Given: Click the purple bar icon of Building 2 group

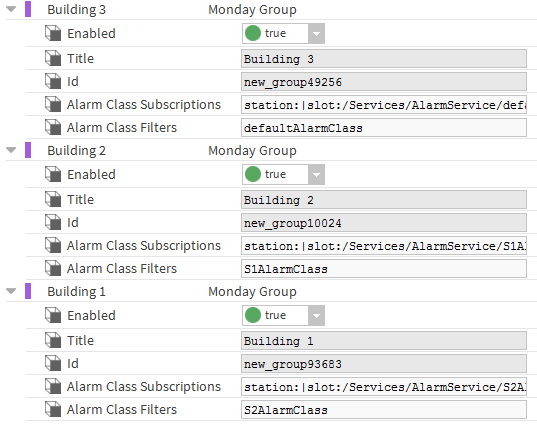Looking at the screenshot, I should [x=28, y=150].
